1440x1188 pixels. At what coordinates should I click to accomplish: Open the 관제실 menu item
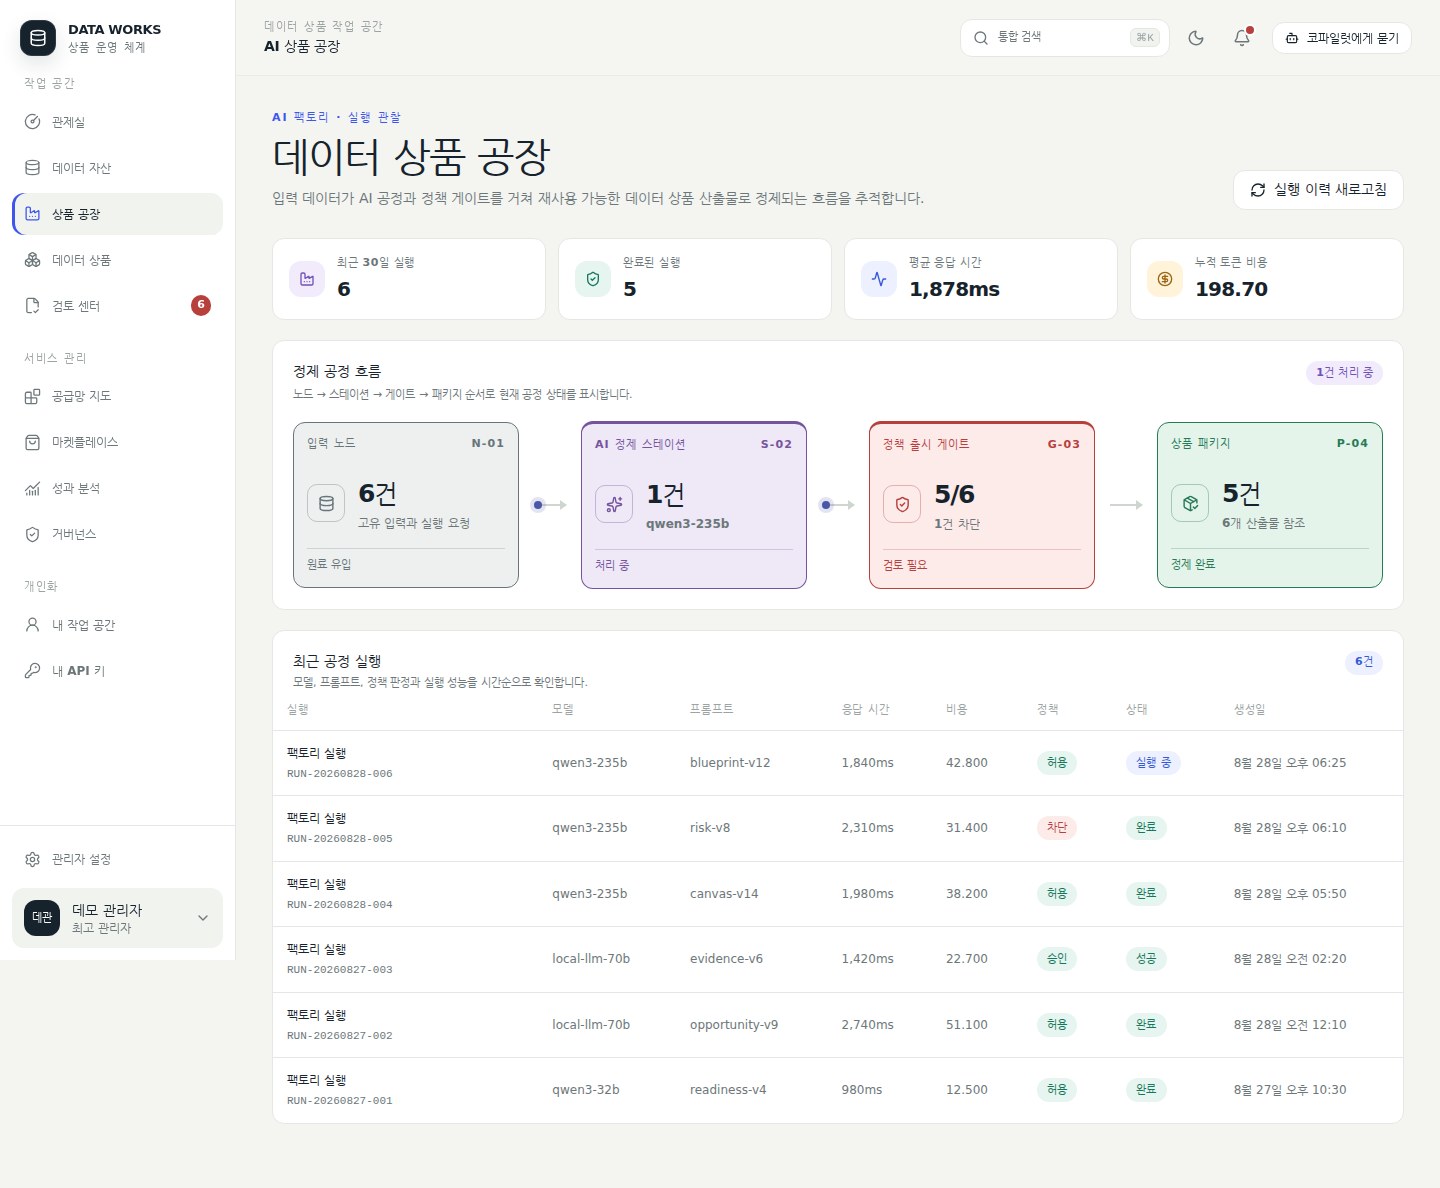pyautogui.click(x=117, y=122)
